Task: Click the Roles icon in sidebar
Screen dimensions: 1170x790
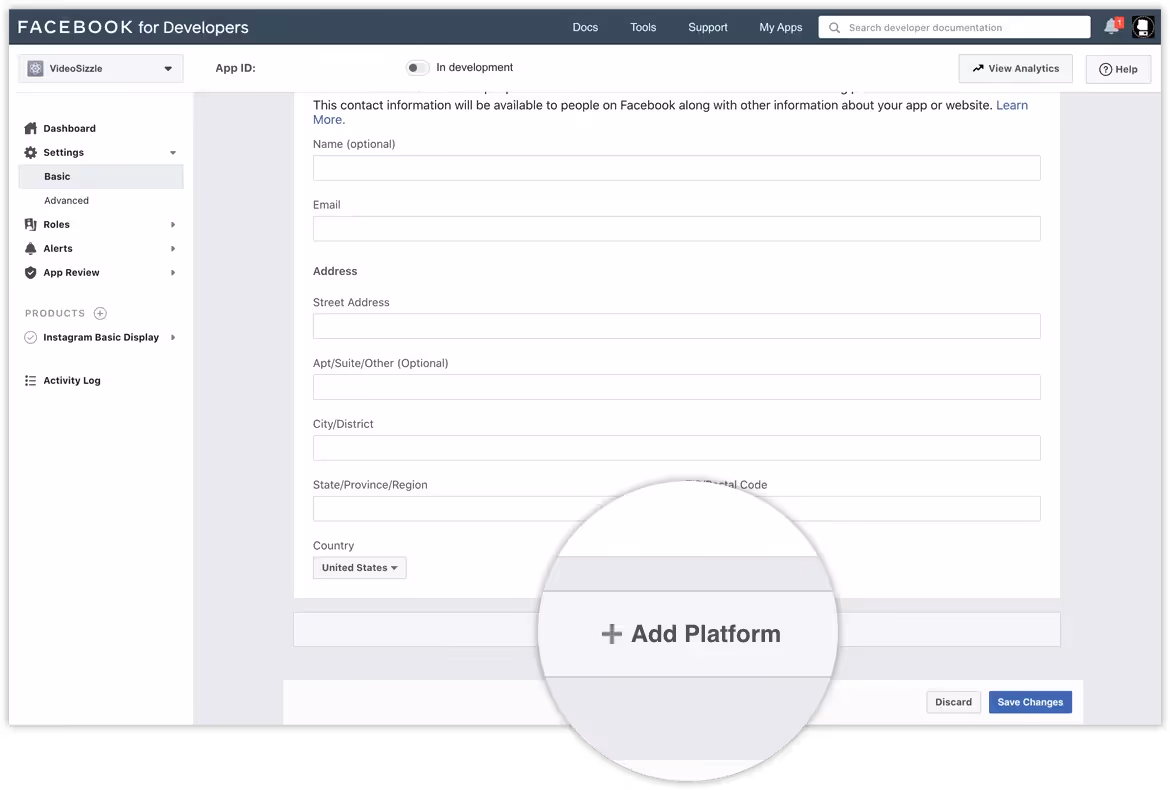Action: tap(31, 225)
